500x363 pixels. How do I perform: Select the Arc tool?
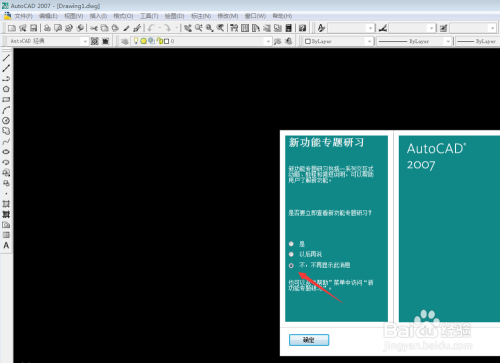click(6, 110)
